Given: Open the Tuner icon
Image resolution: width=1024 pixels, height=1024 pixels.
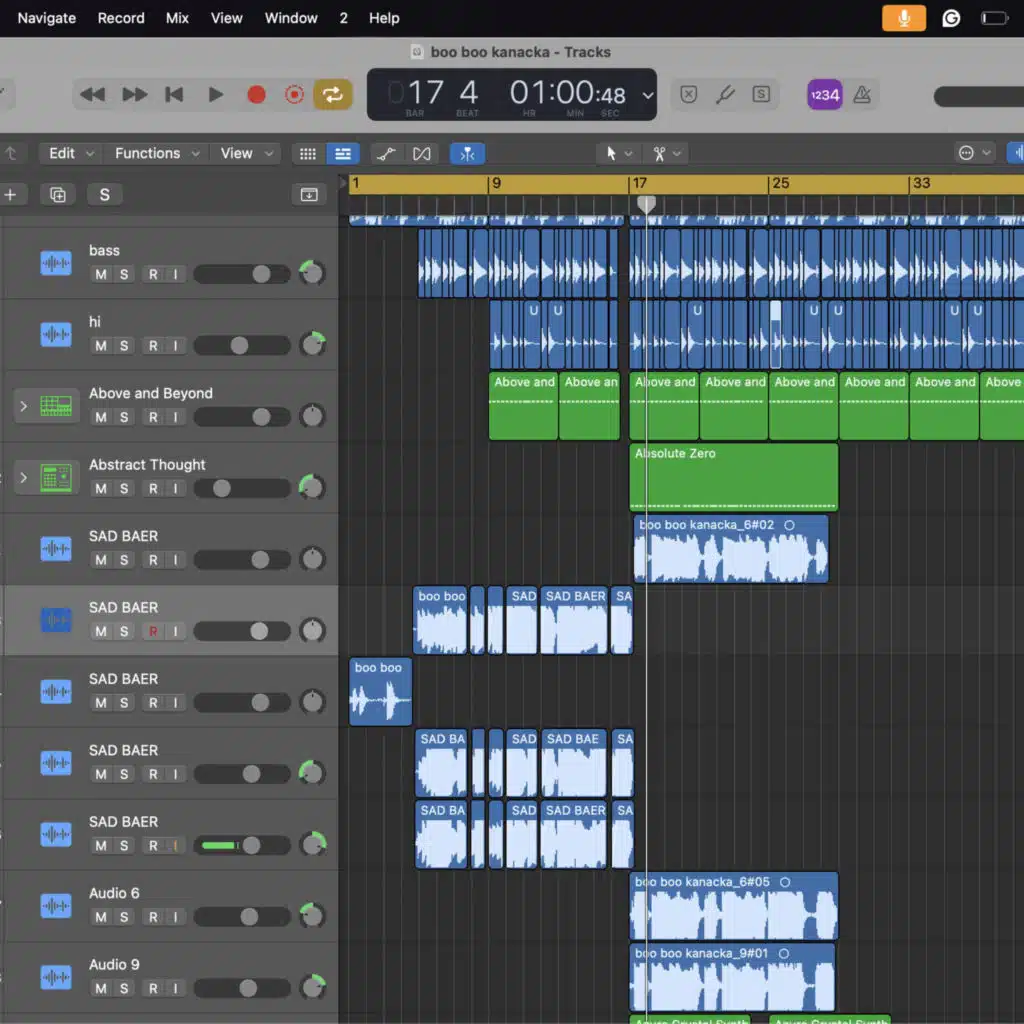Looking at the screenshot, I should coord(725,95).
